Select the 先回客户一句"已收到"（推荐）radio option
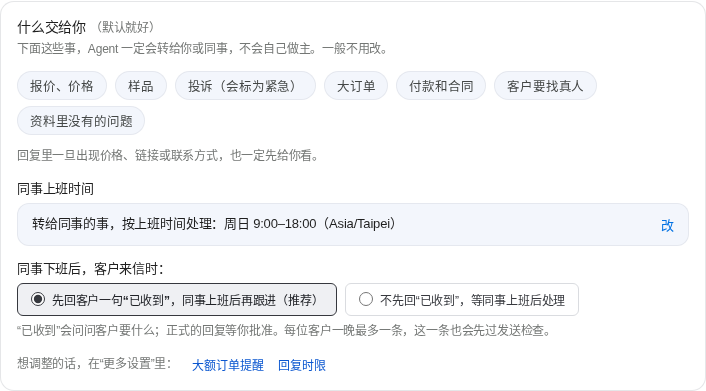 (x=177, y=300)
